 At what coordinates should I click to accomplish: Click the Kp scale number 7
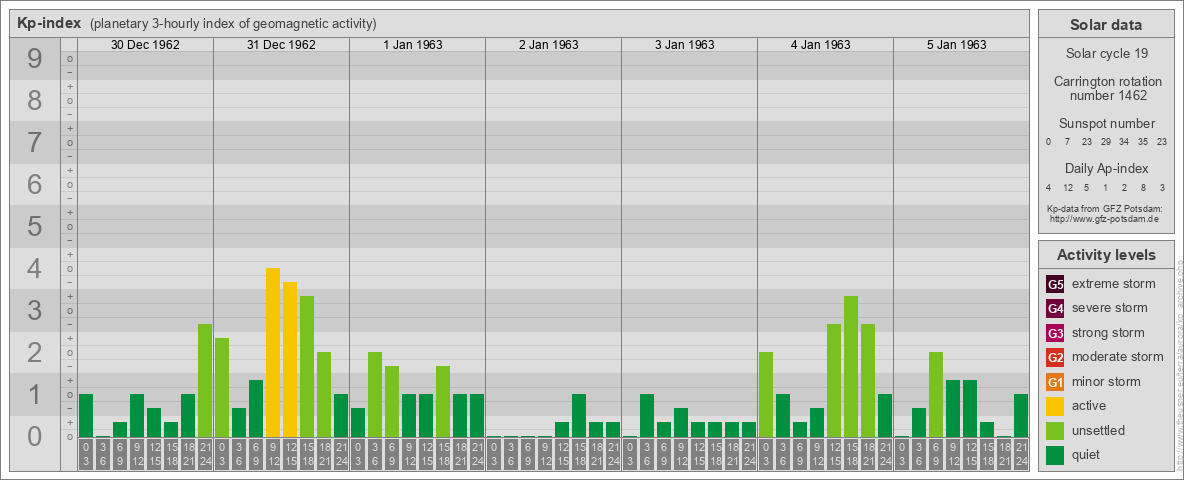tap(34, 142)
